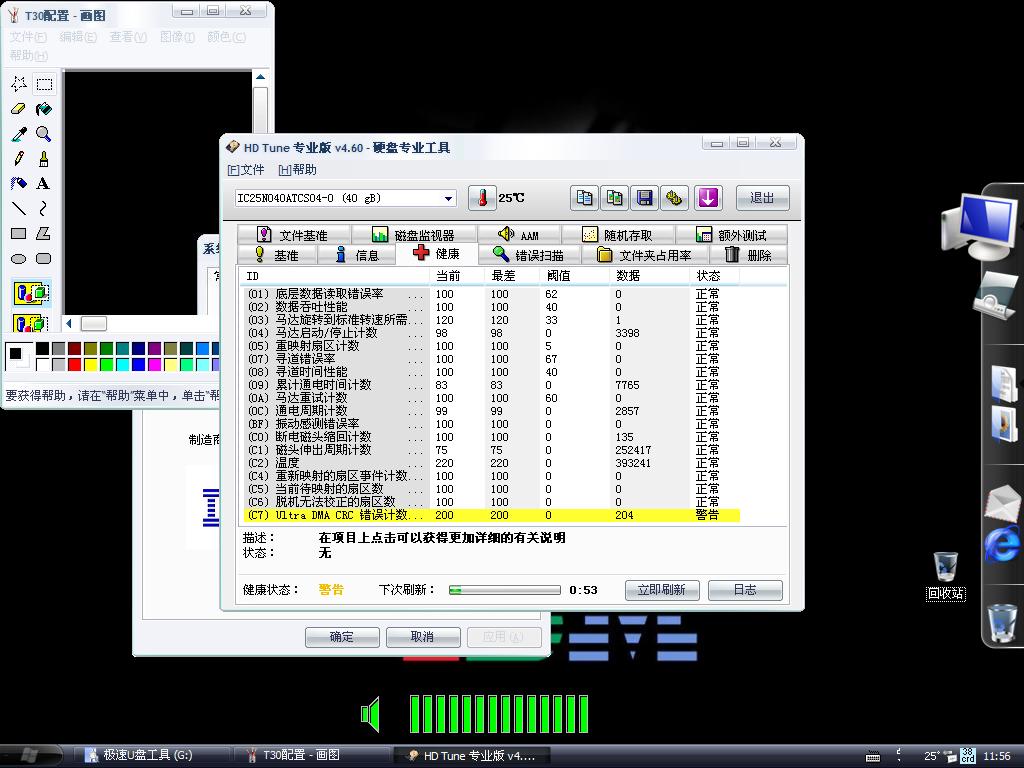Copy disk info text to clipboard in HD Tune
The width and height of the screenshot is (1024, 768).
click(583, 197)
